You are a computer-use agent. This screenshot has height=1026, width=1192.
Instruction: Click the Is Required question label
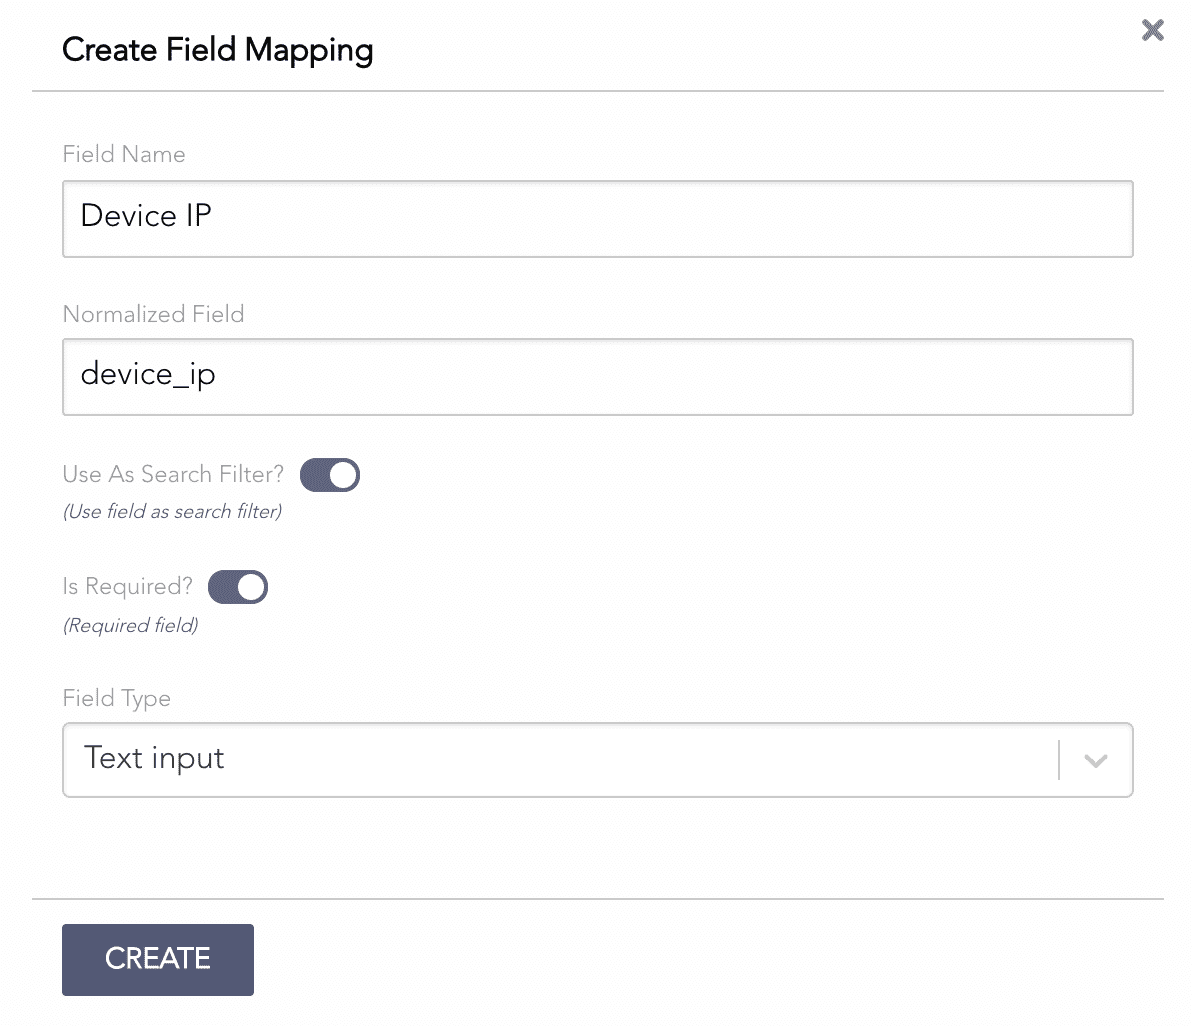click(126, 587)
